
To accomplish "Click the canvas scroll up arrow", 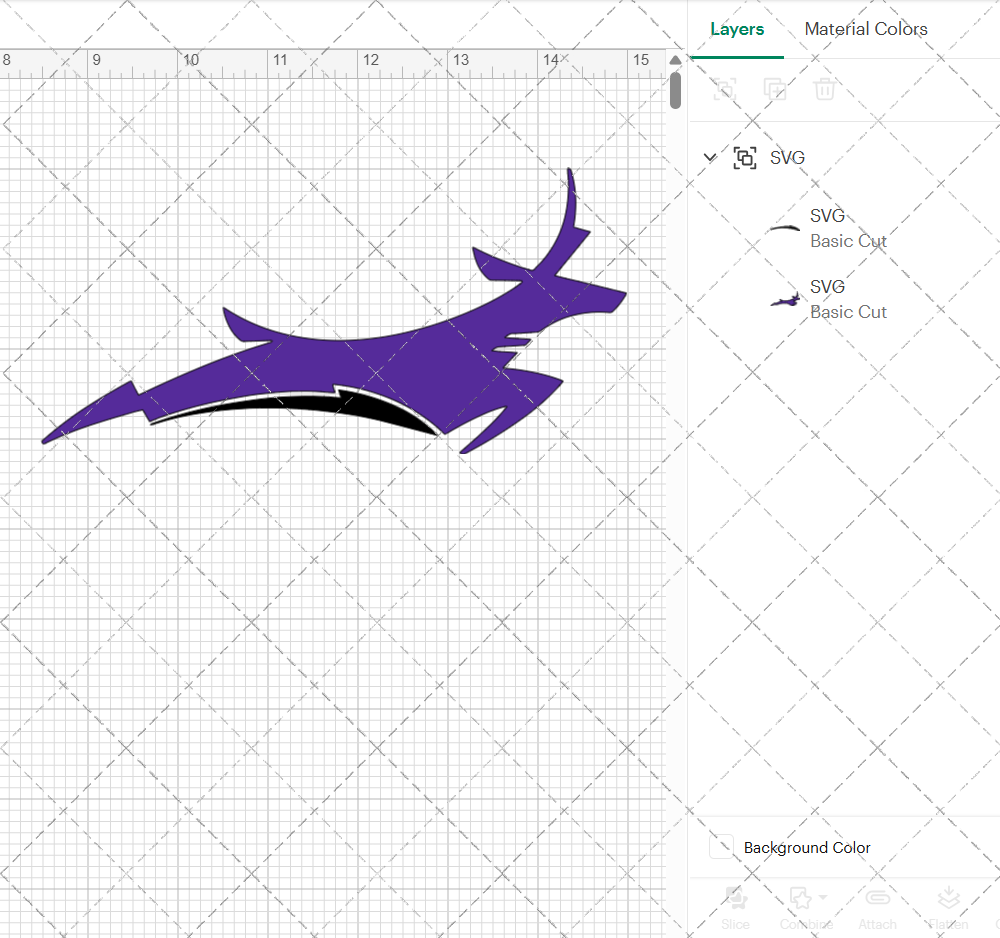I will (x=675, y=60).
